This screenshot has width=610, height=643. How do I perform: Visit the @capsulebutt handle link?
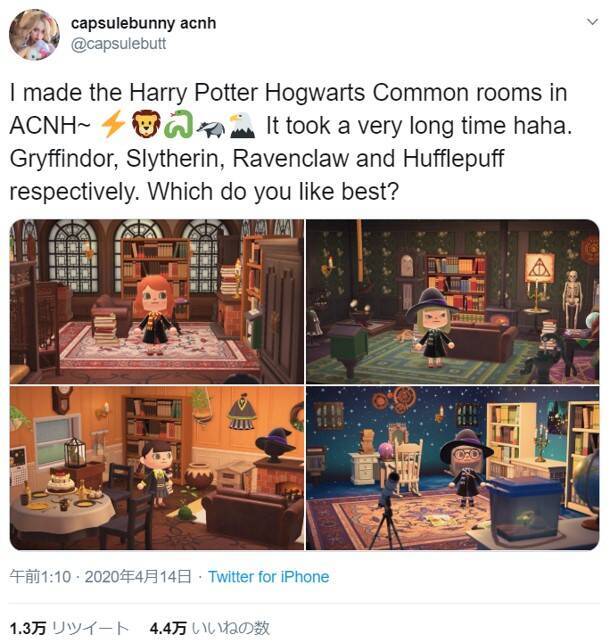pos(118,44)
